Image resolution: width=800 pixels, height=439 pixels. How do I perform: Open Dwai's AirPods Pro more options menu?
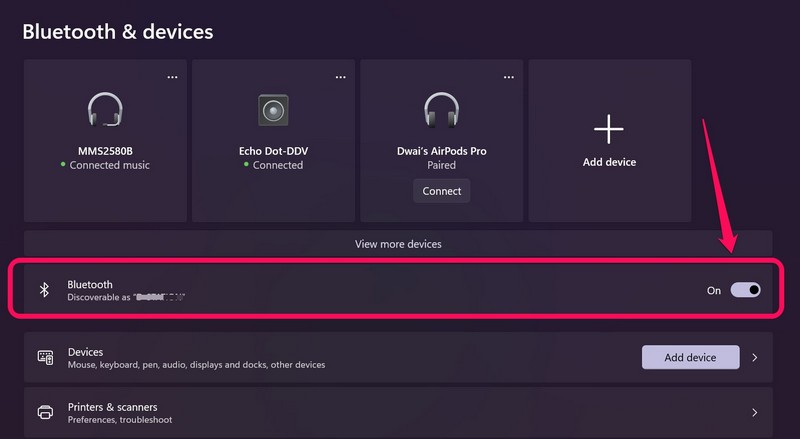tap(509, 76)
